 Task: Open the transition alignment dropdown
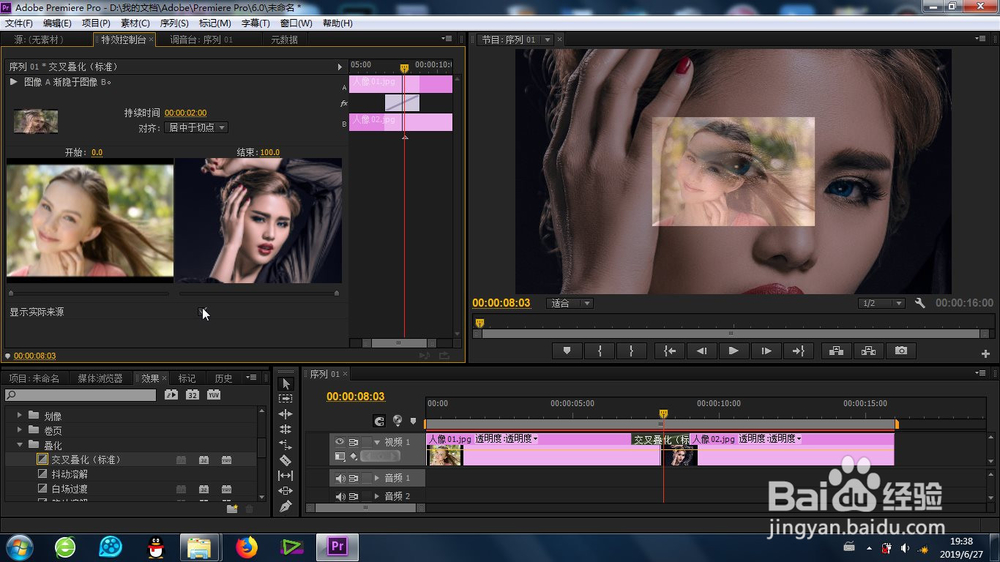(196, 128)
